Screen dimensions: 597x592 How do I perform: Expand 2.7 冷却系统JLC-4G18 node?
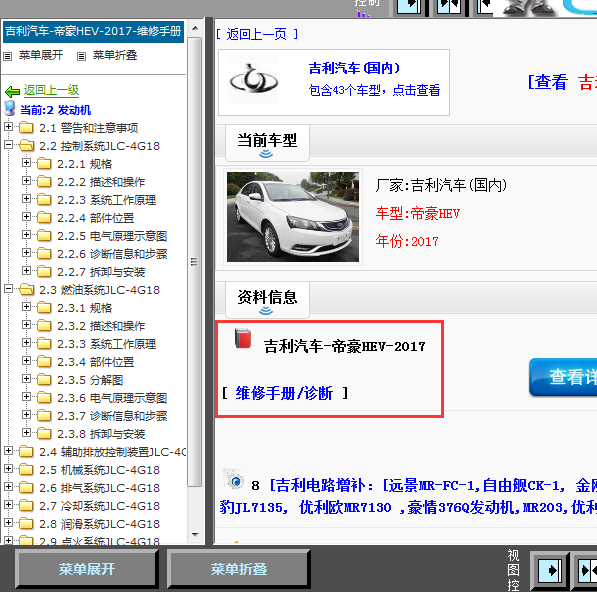(8, 504)
